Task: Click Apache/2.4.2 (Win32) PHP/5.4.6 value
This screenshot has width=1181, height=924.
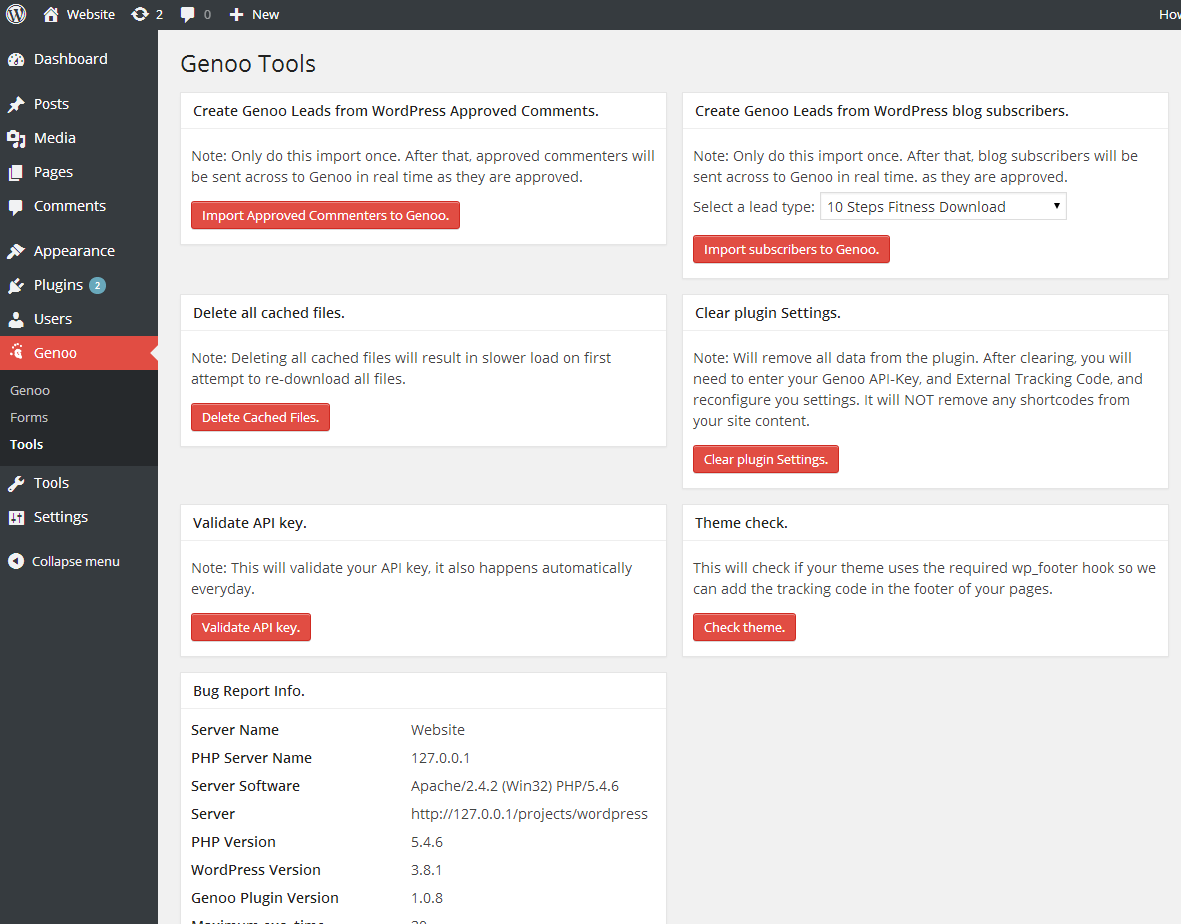Action: coord(514,785)
